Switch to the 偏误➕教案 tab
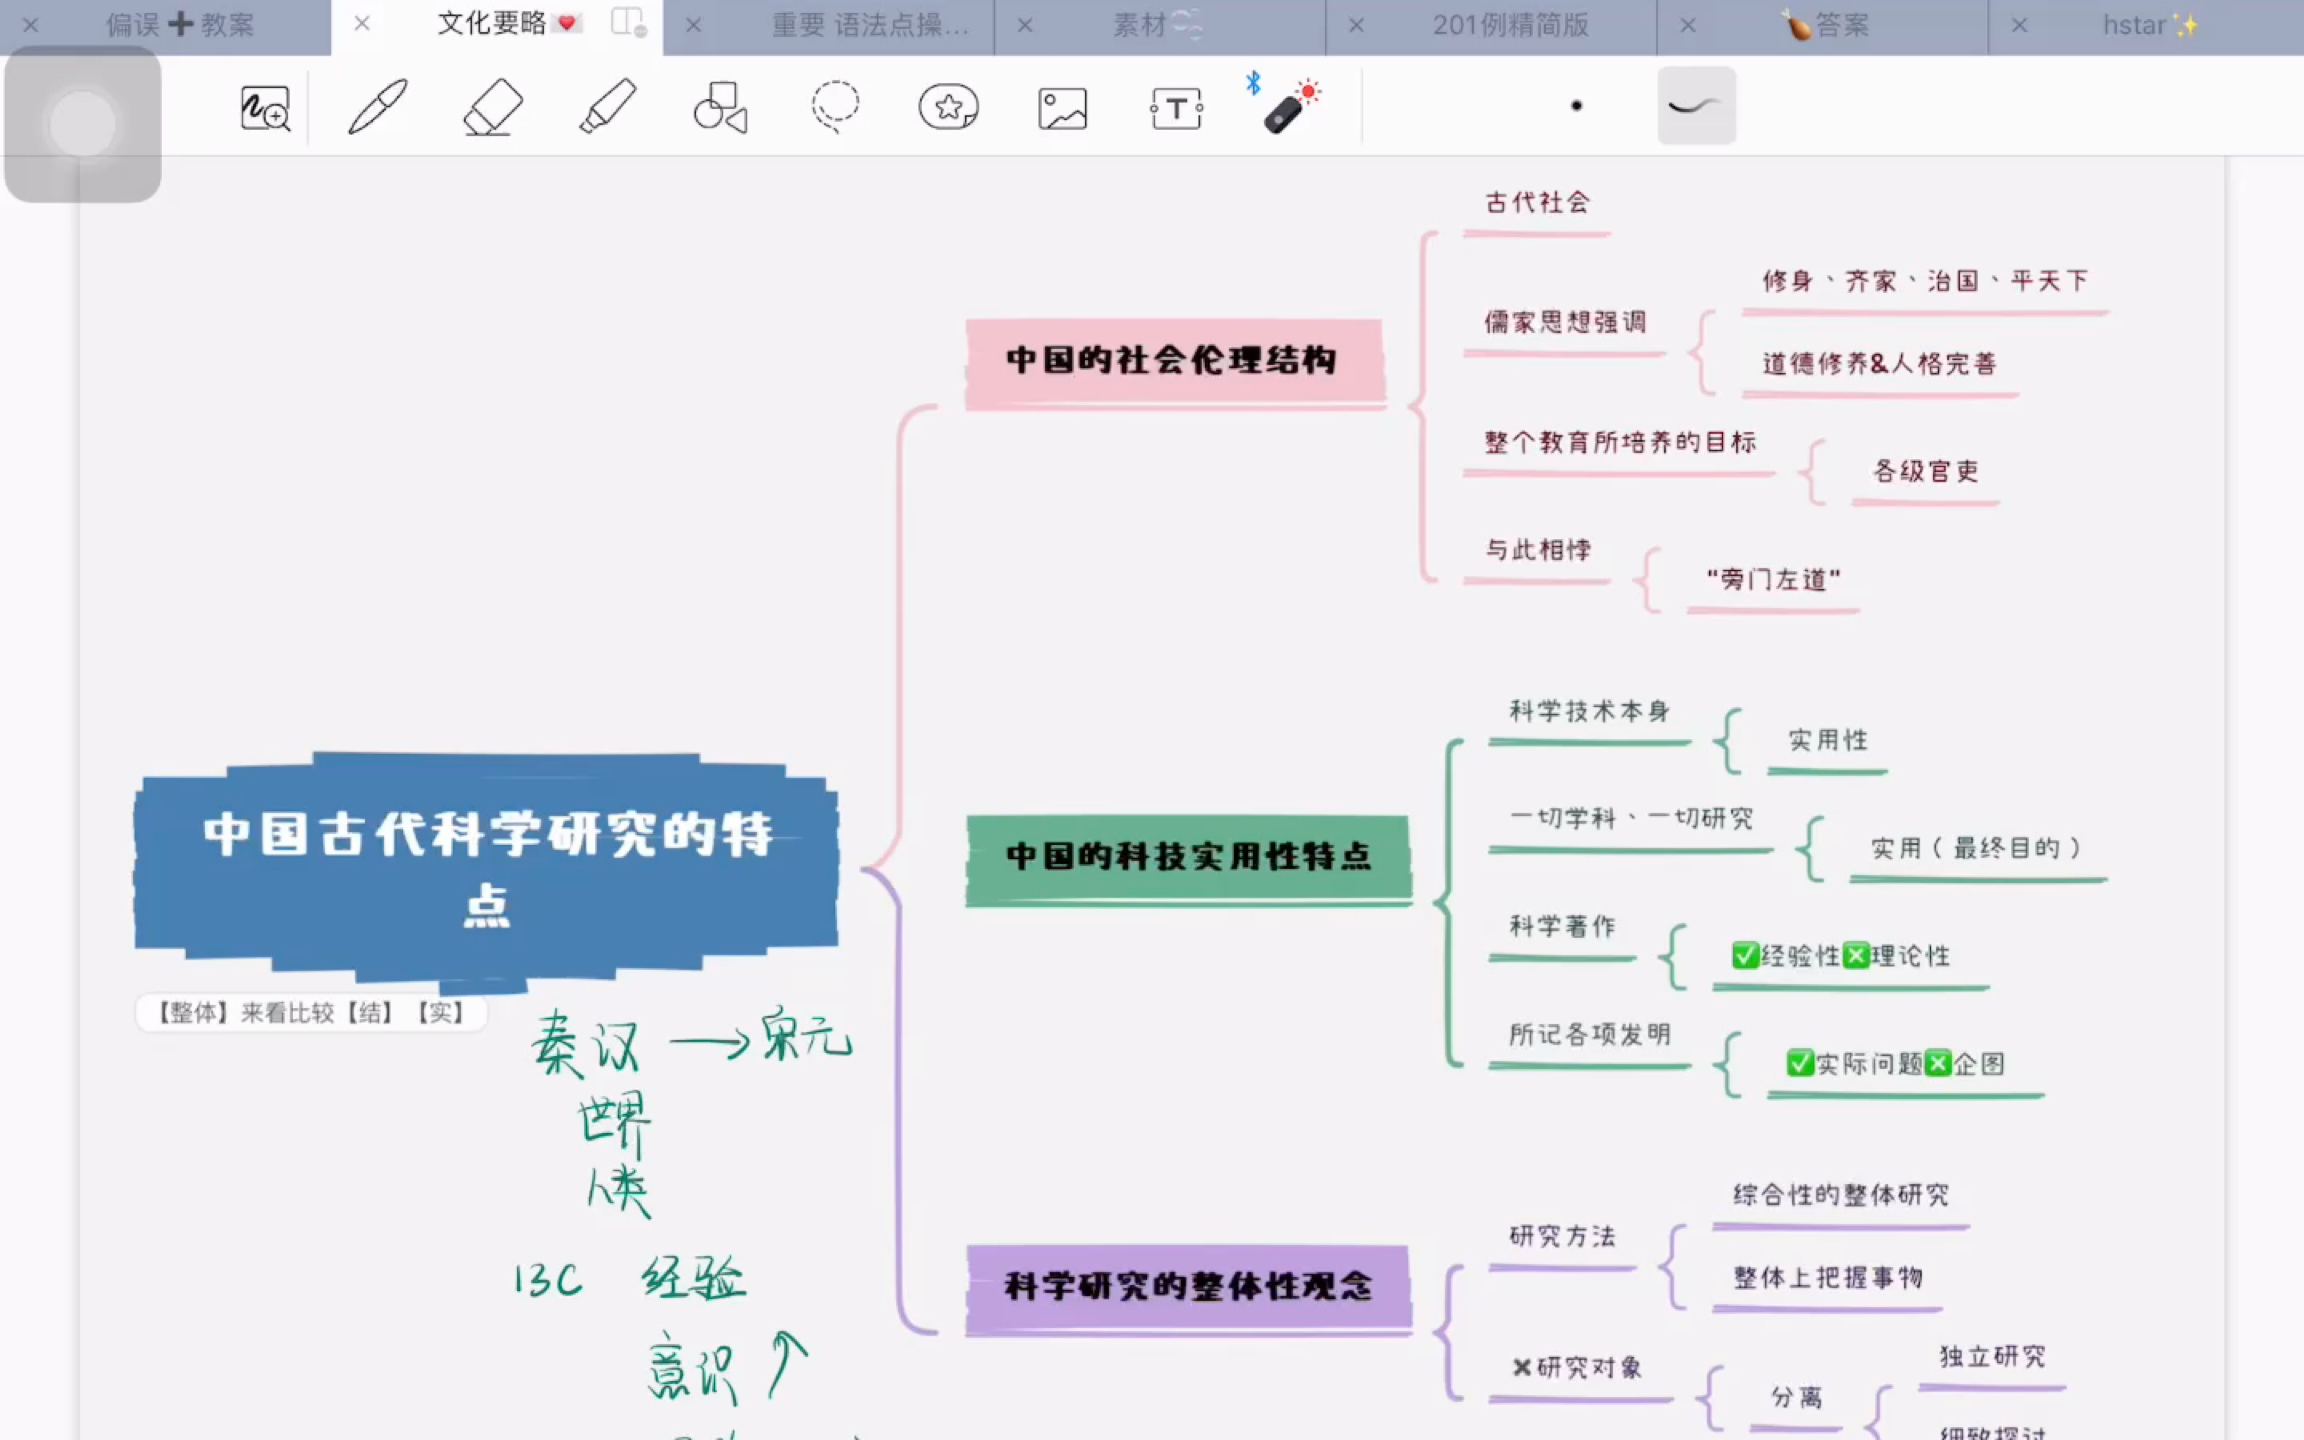The height and width of the screenshot is (1440, 2304). [x=180, y=25]
